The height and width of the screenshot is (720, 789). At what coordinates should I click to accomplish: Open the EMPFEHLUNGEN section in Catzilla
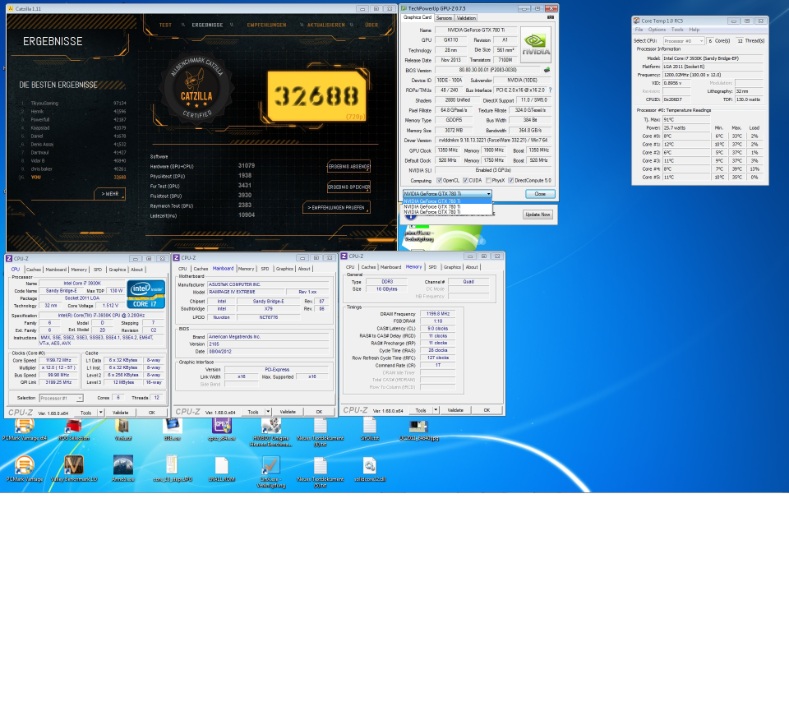[266, 25]
